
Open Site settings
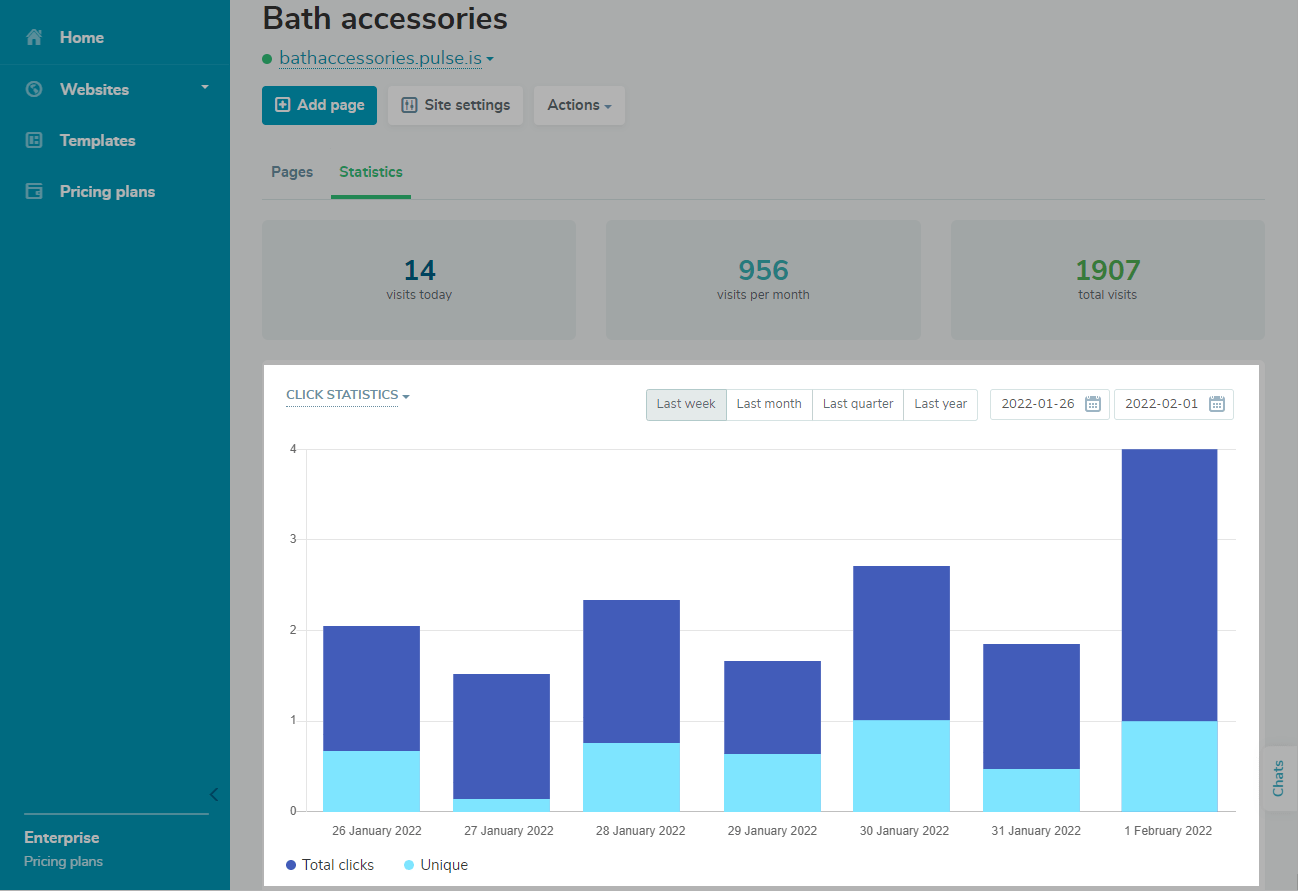click(455, 105)
